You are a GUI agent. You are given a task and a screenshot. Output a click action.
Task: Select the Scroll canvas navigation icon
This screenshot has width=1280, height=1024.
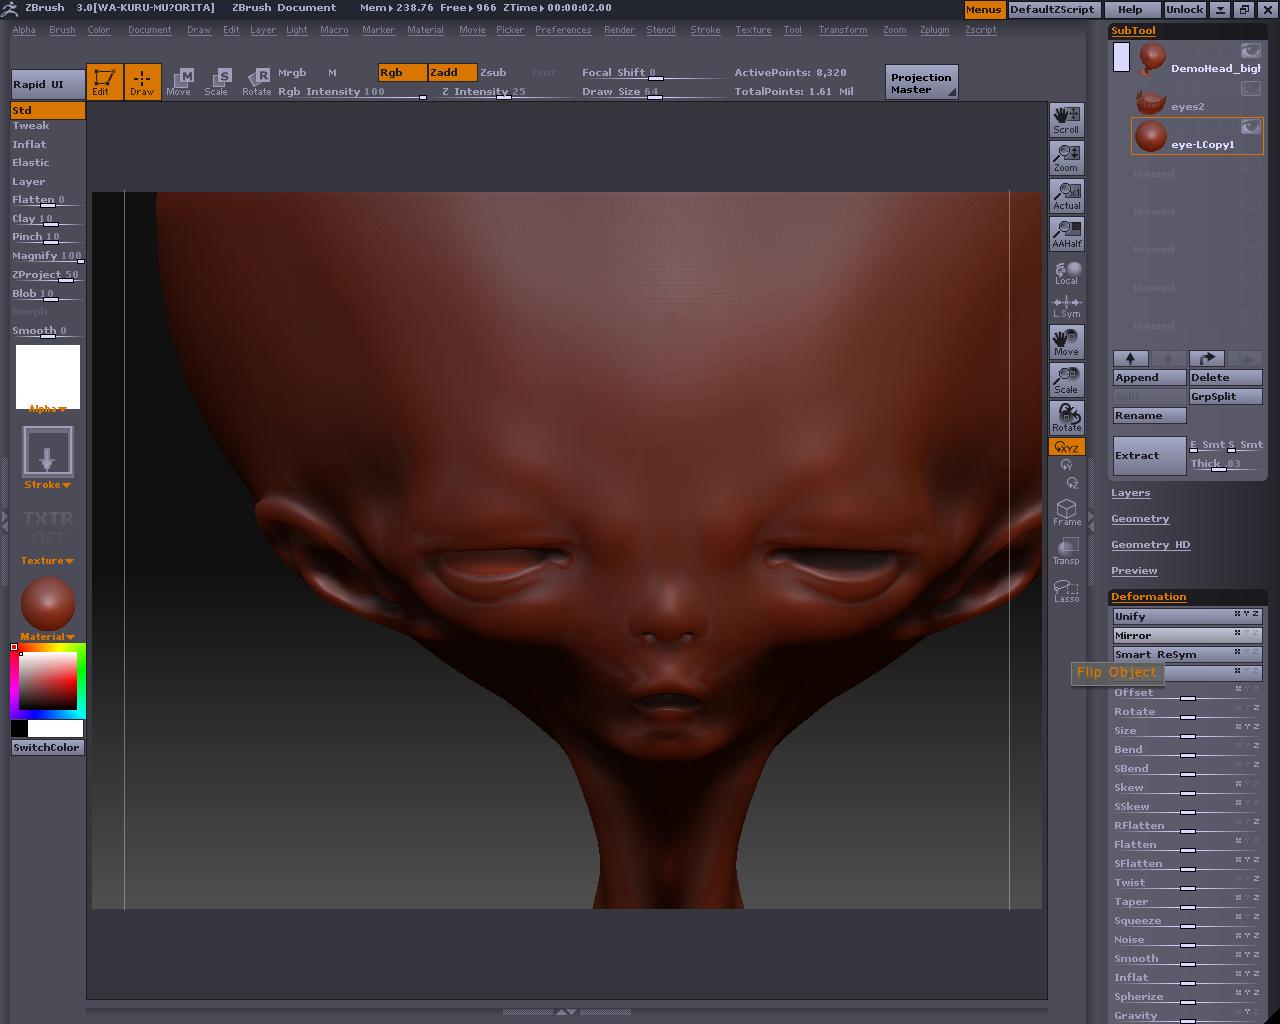tap(1066, 119)
